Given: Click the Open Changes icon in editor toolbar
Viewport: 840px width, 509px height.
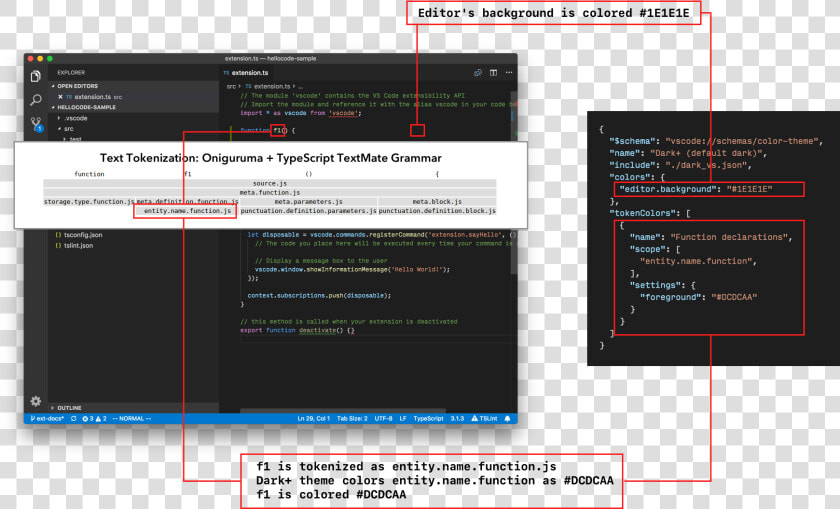Looking at the screenshot, I should click(478, 73).
